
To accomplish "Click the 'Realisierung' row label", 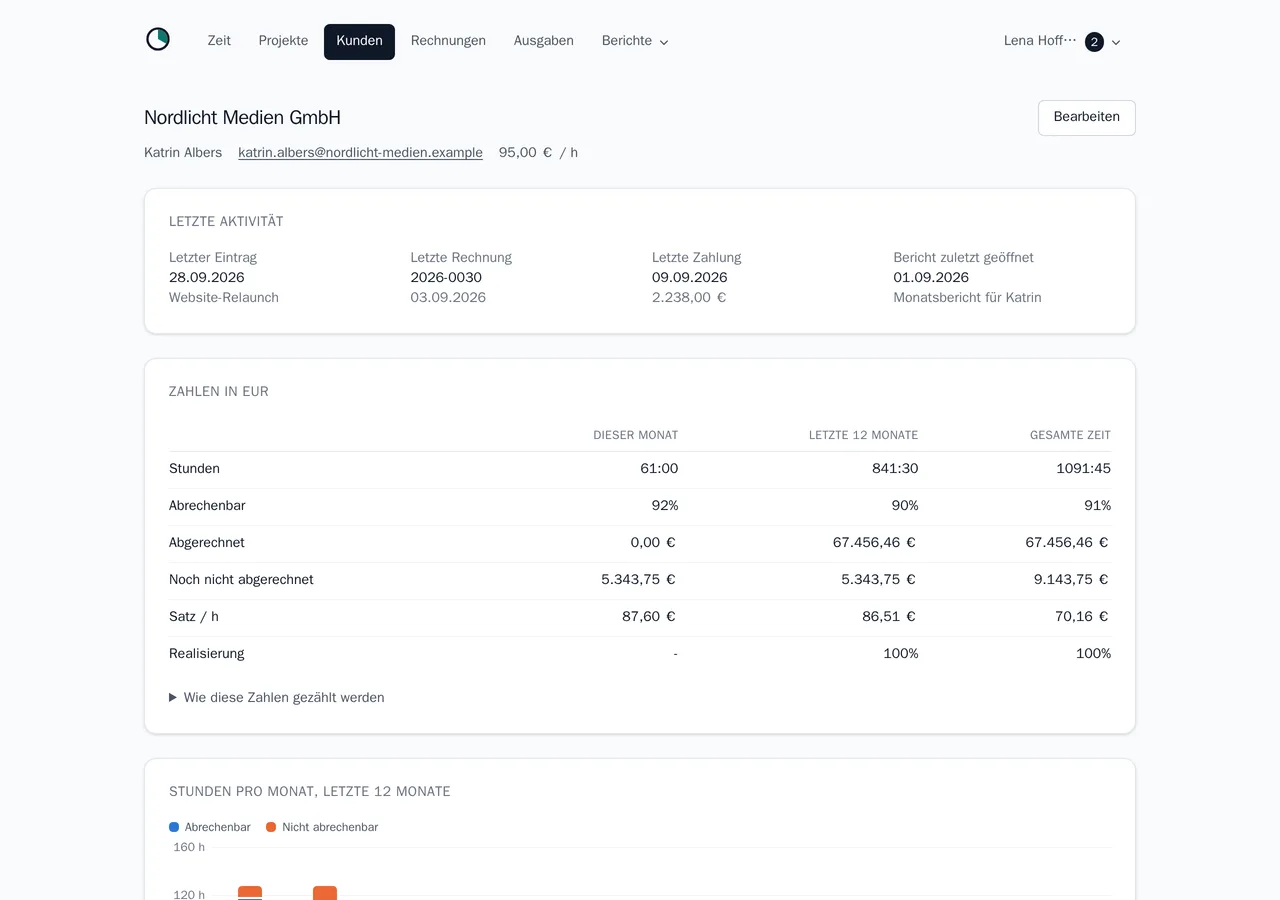I will (x=207, y=654).
